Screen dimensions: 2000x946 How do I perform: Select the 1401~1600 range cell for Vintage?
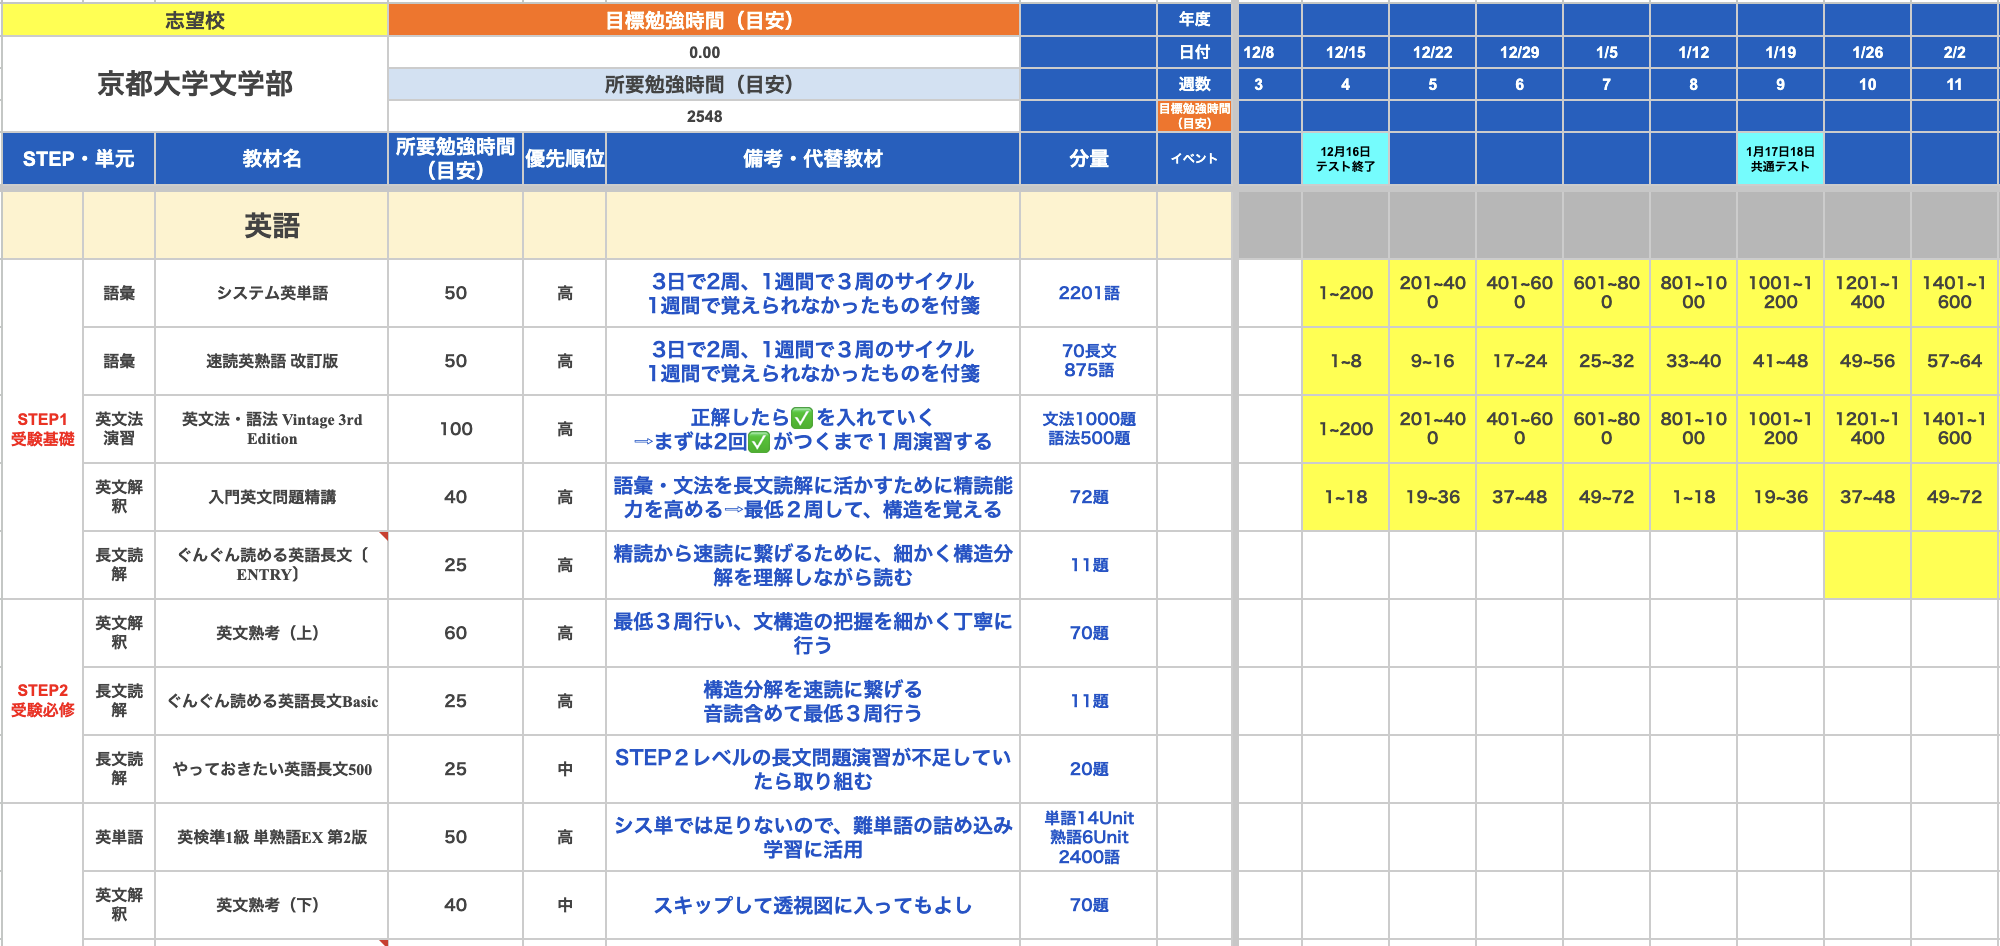click(1954, 428)
